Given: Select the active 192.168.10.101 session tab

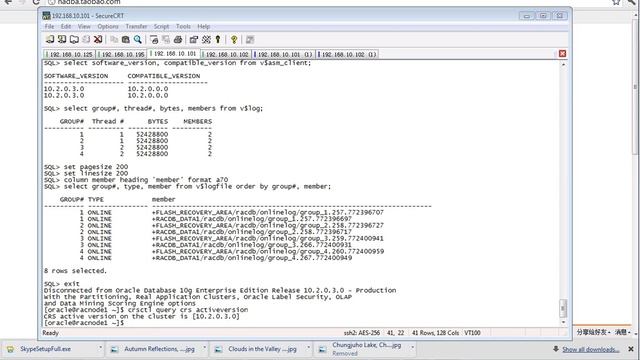Looking at the screenshot, I should click(x=173, y=53).
